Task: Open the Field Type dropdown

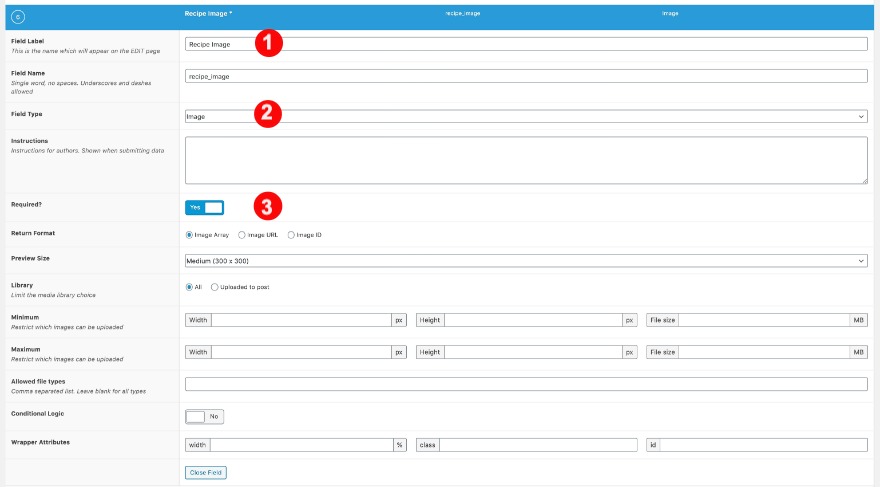Action: coord(526,116)
